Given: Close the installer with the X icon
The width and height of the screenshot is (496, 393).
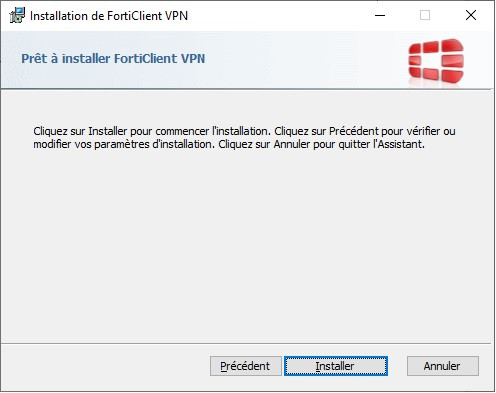Looking at the screenshot, I should click(x=471, y=15).
